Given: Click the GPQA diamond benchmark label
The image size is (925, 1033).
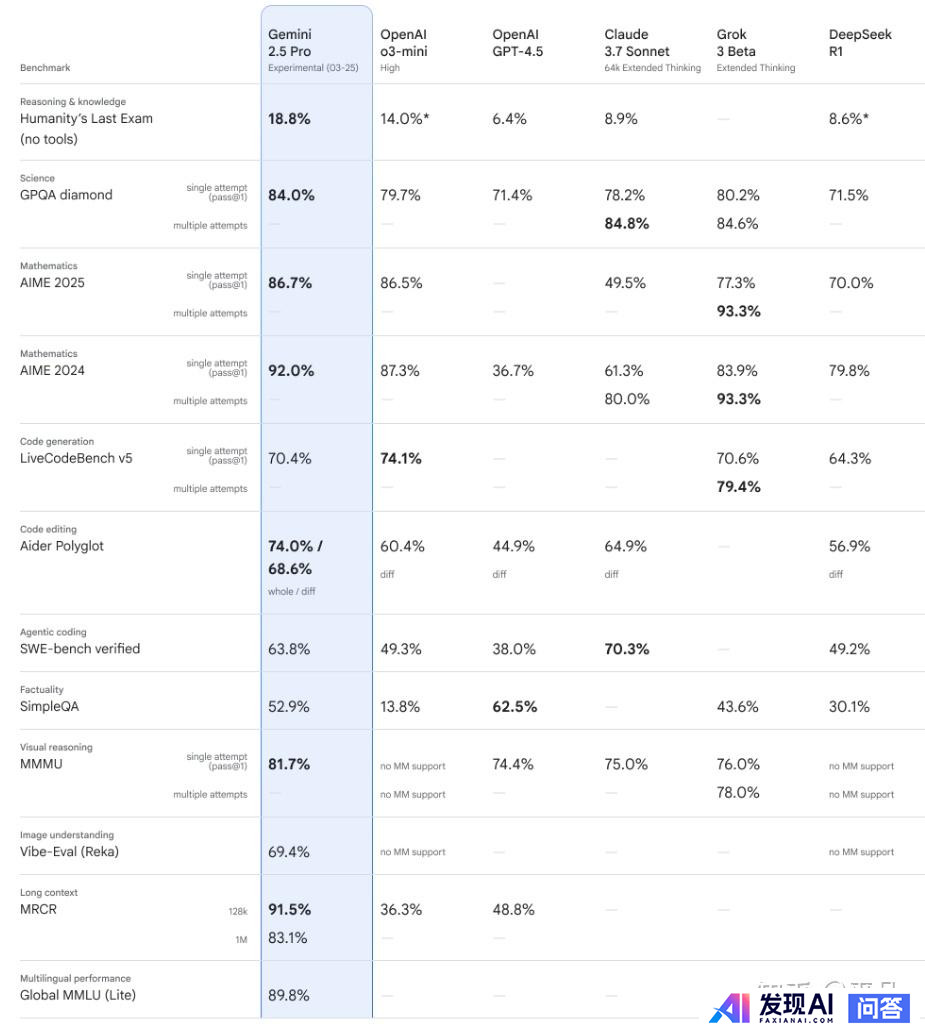Looking at the screenshot, I should tap(66, 195).
